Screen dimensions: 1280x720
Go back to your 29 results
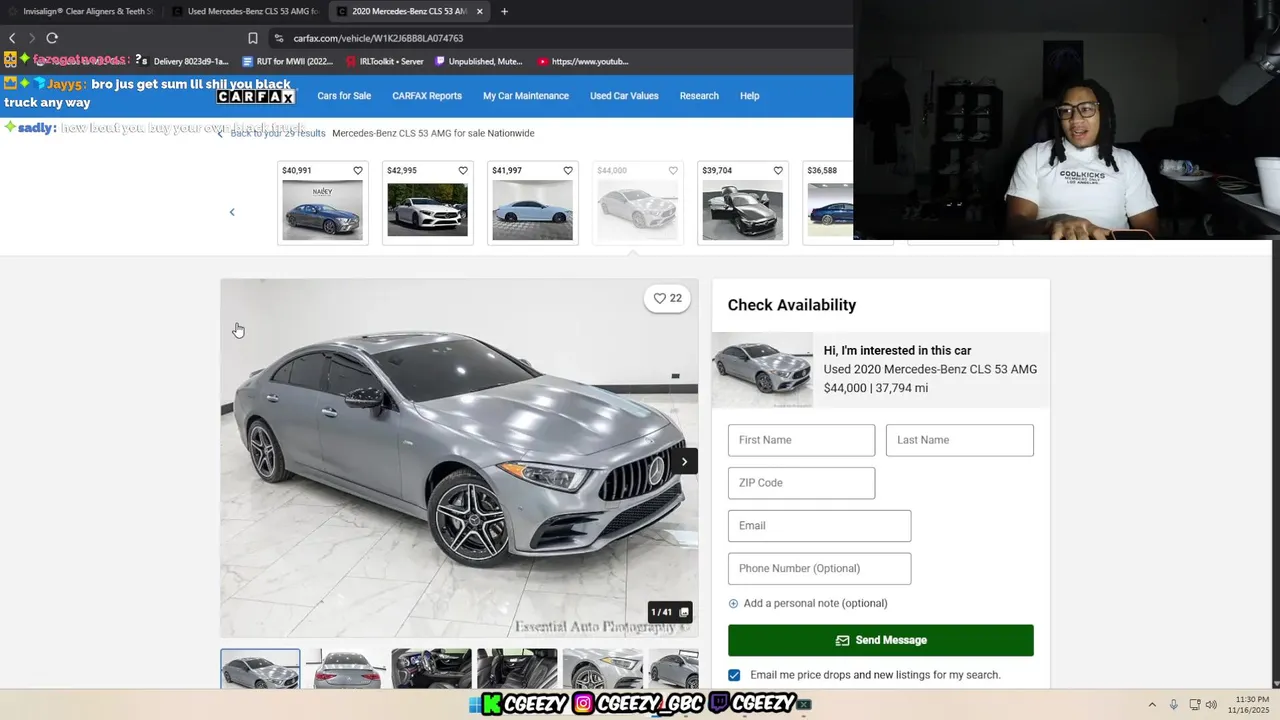[272, 133]
